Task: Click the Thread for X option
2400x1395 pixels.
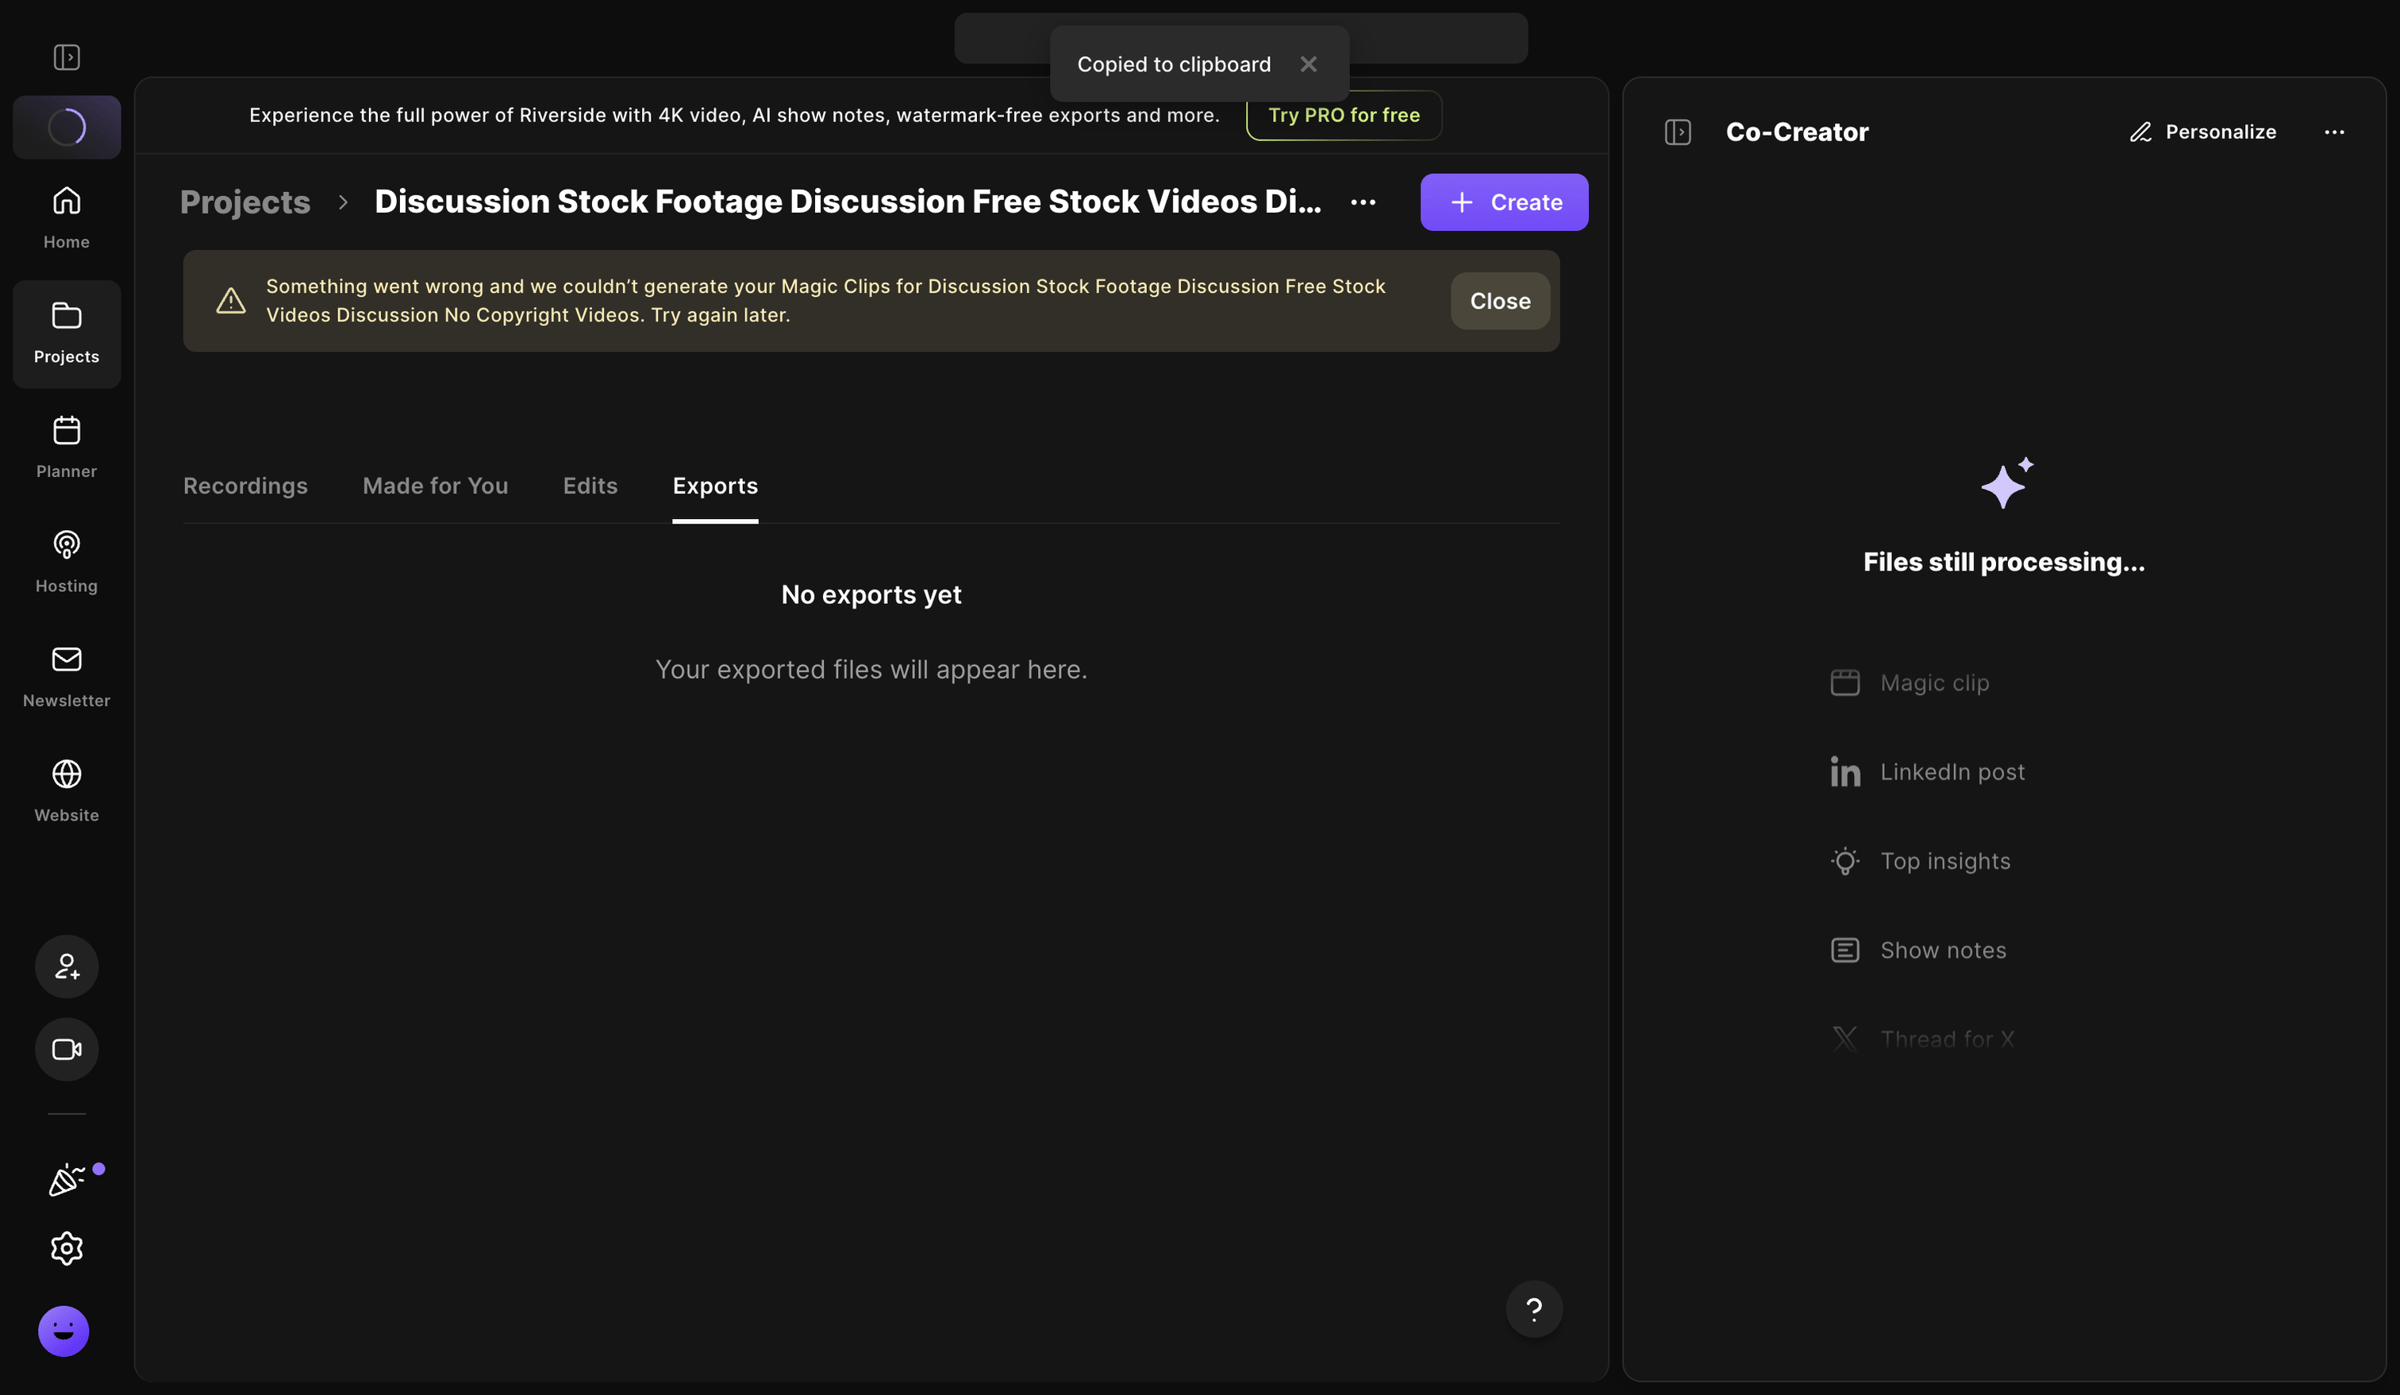Action: coord(1922,1039)
